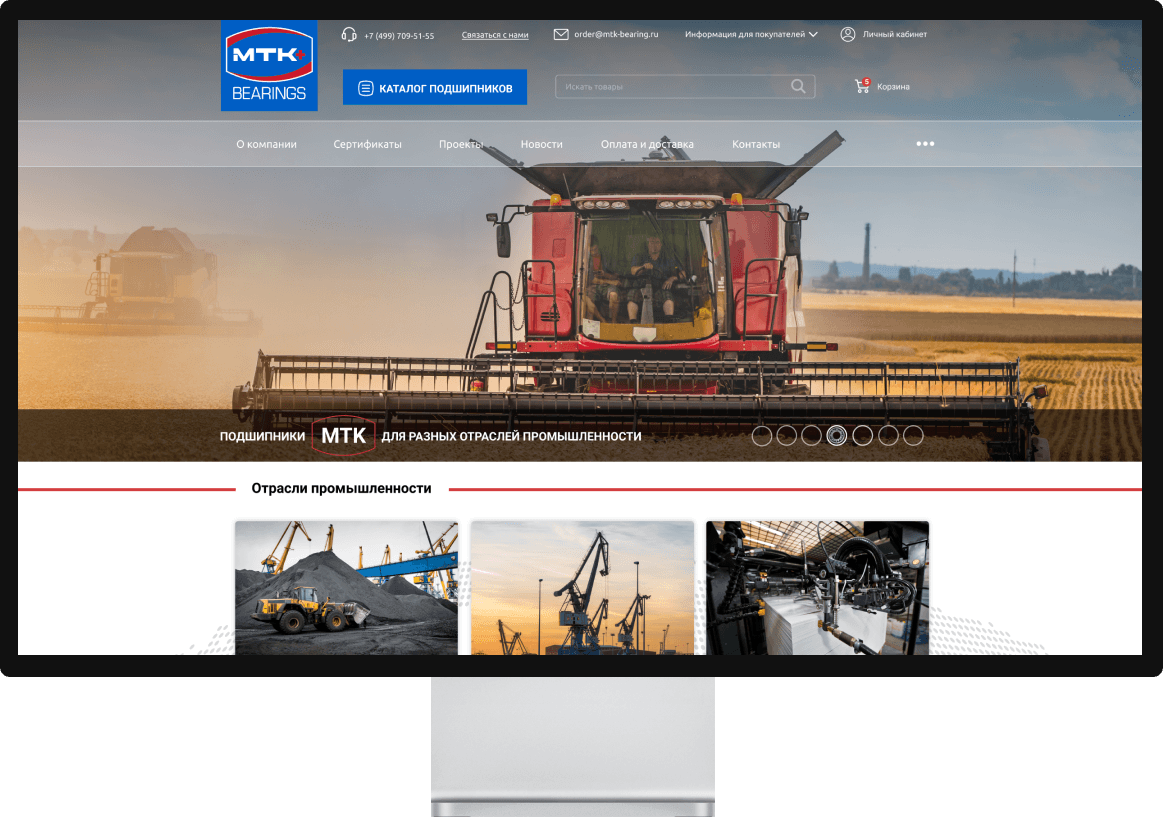
Task: Click the Отрасли промышленности heading
Action: [x=341, y=489]
